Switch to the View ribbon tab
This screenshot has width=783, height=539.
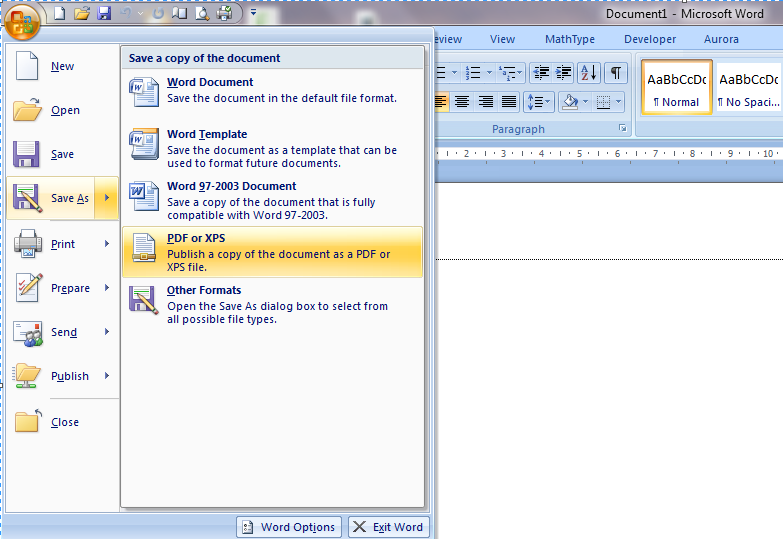[x=502, y=39]
